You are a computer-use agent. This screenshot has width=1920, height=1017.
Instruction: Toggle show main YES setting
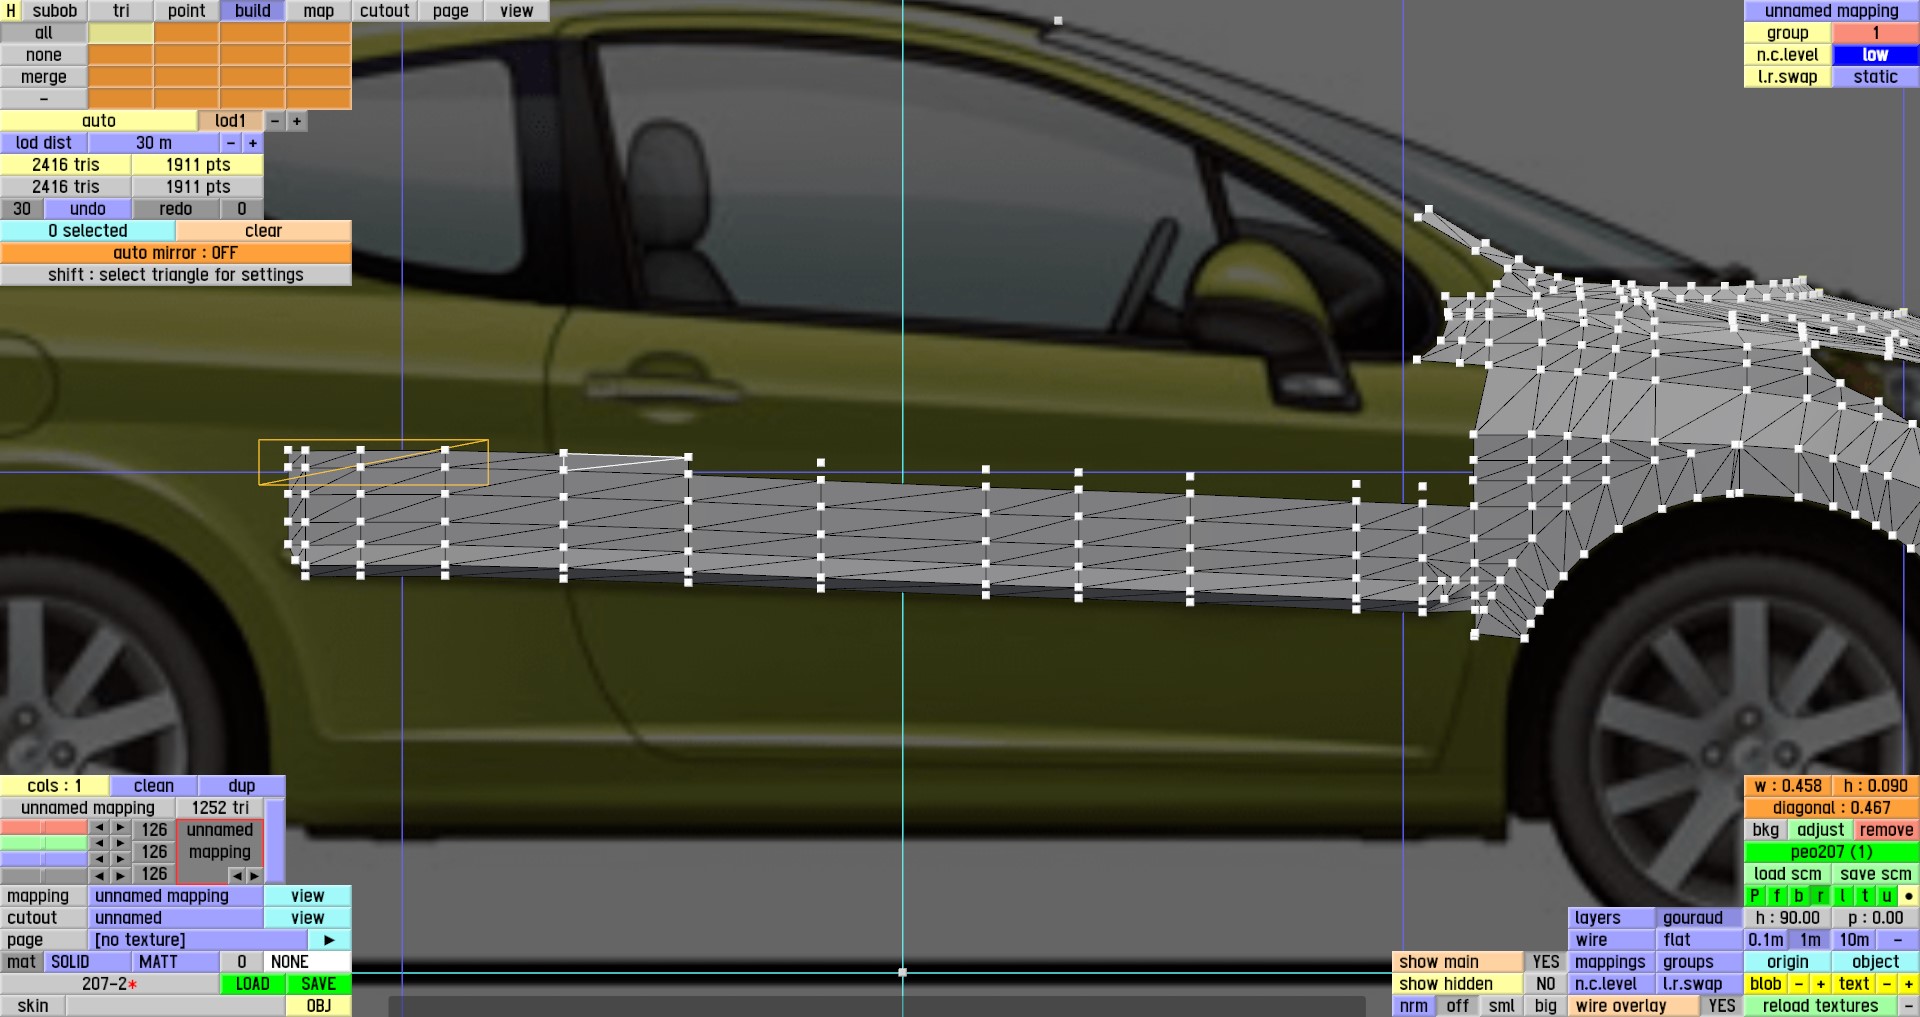1545,962
